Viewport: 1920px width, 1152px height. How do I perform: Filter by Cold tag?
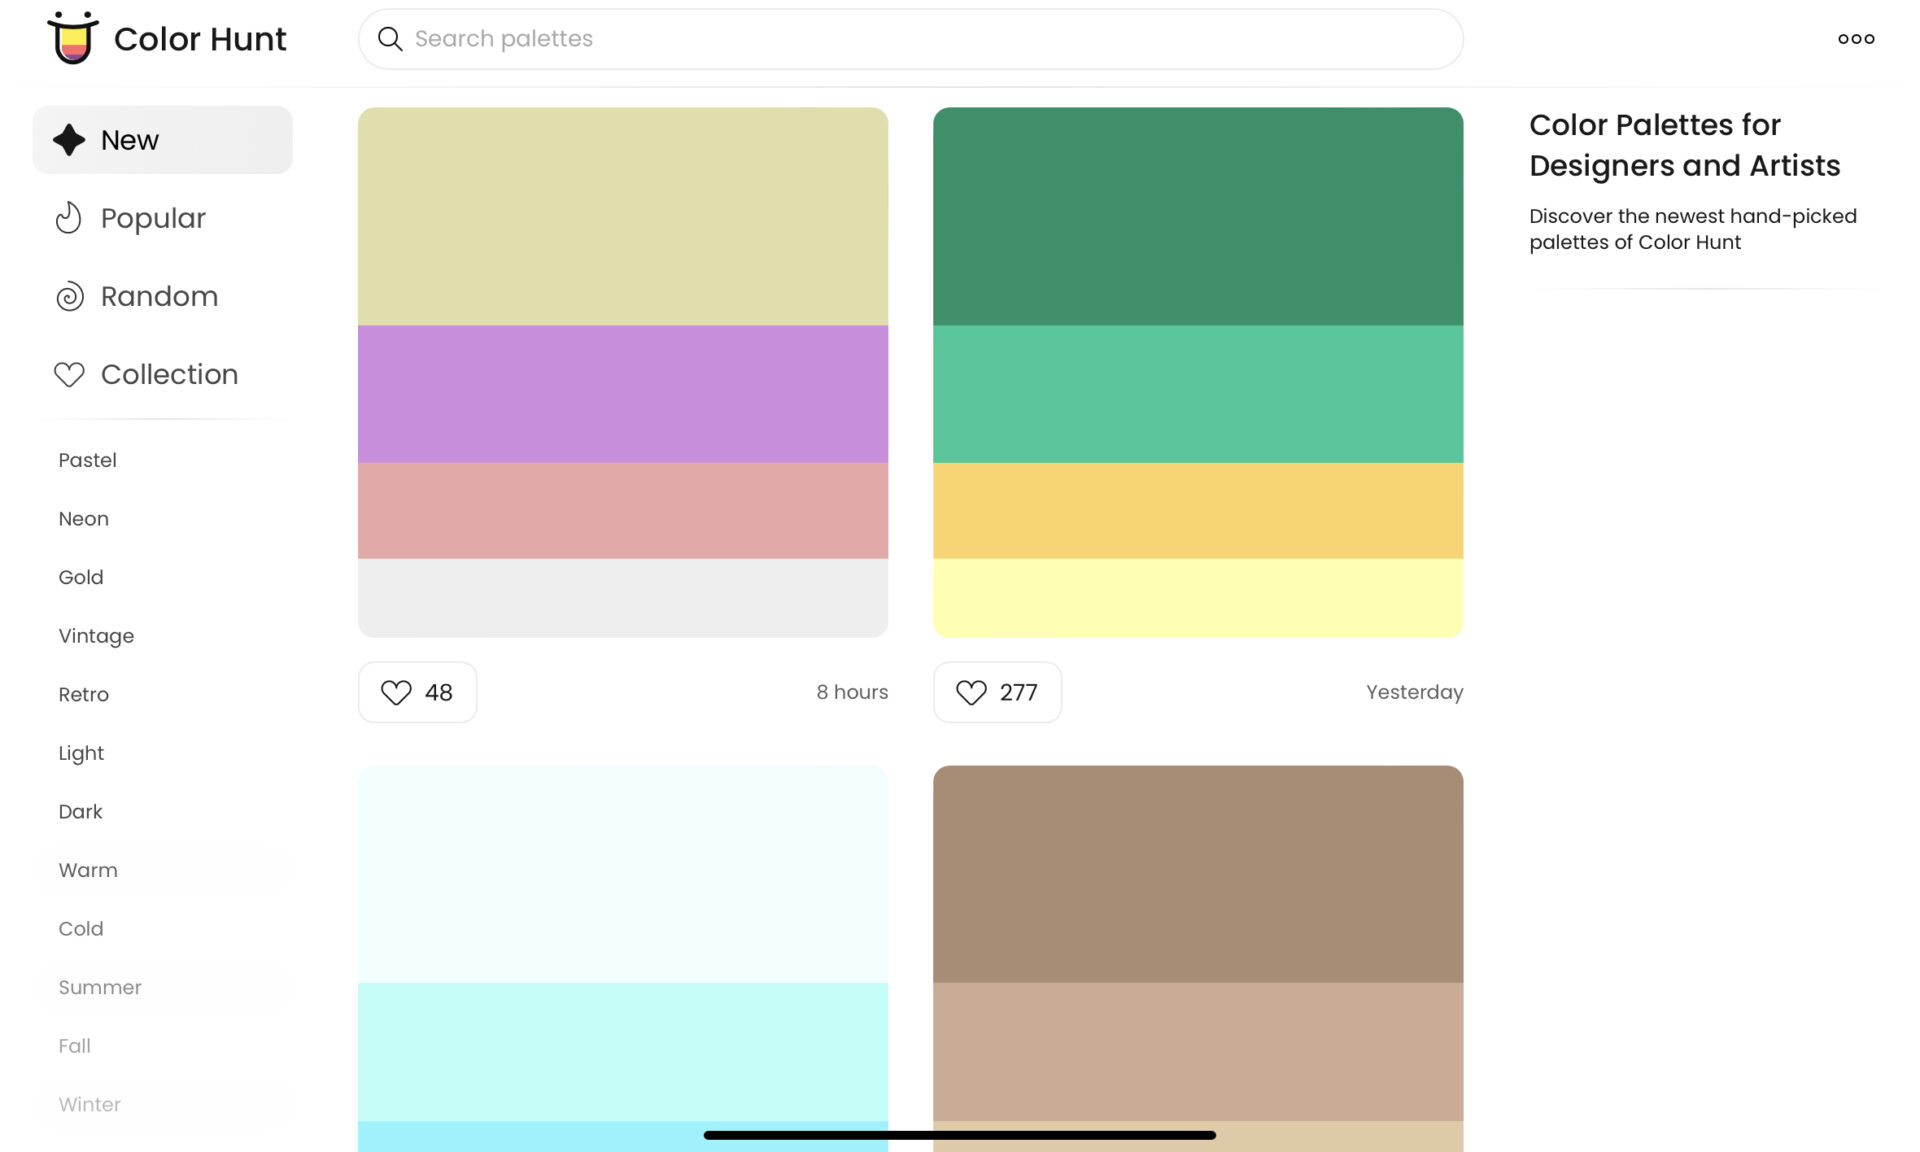click(81, 929)
